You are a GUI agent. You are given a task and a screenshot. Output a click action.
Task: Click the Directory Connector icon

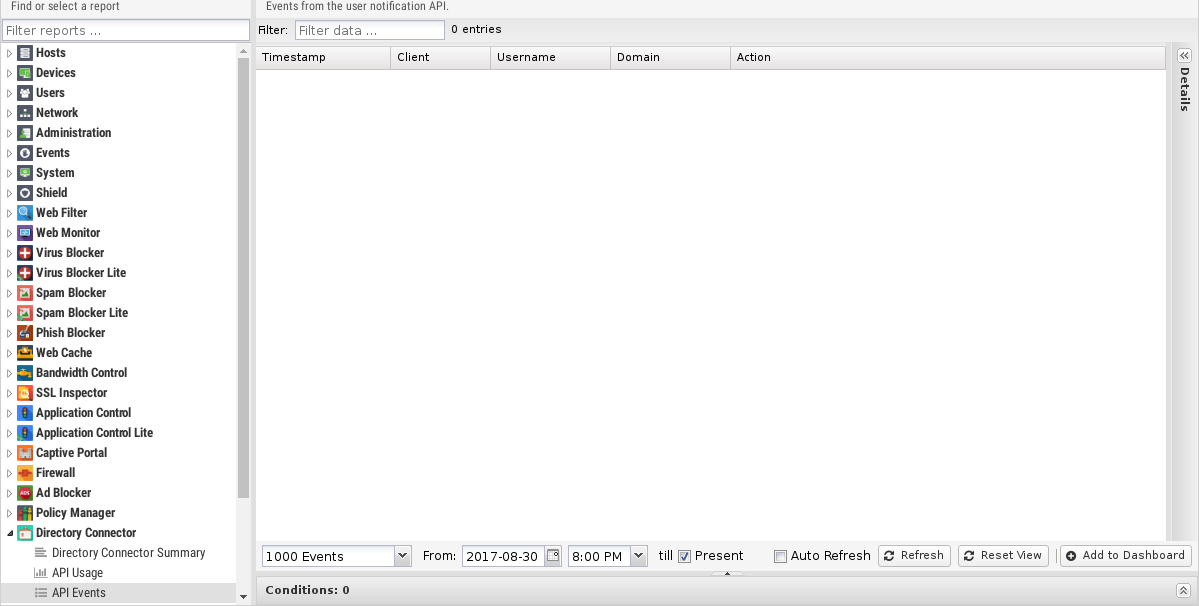[x=24, y=533]
